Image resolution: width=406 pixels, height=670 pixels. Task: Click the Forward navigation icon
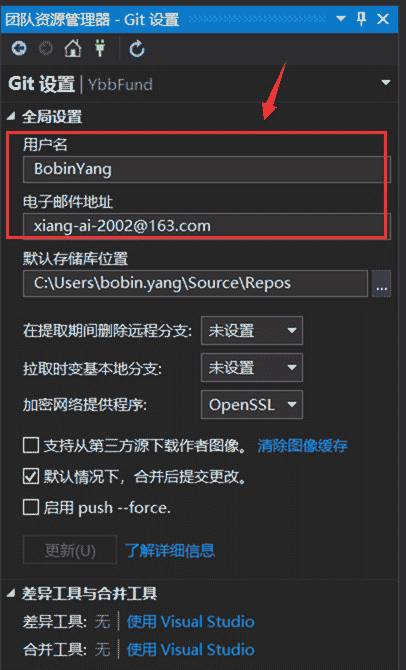(46, 48)
